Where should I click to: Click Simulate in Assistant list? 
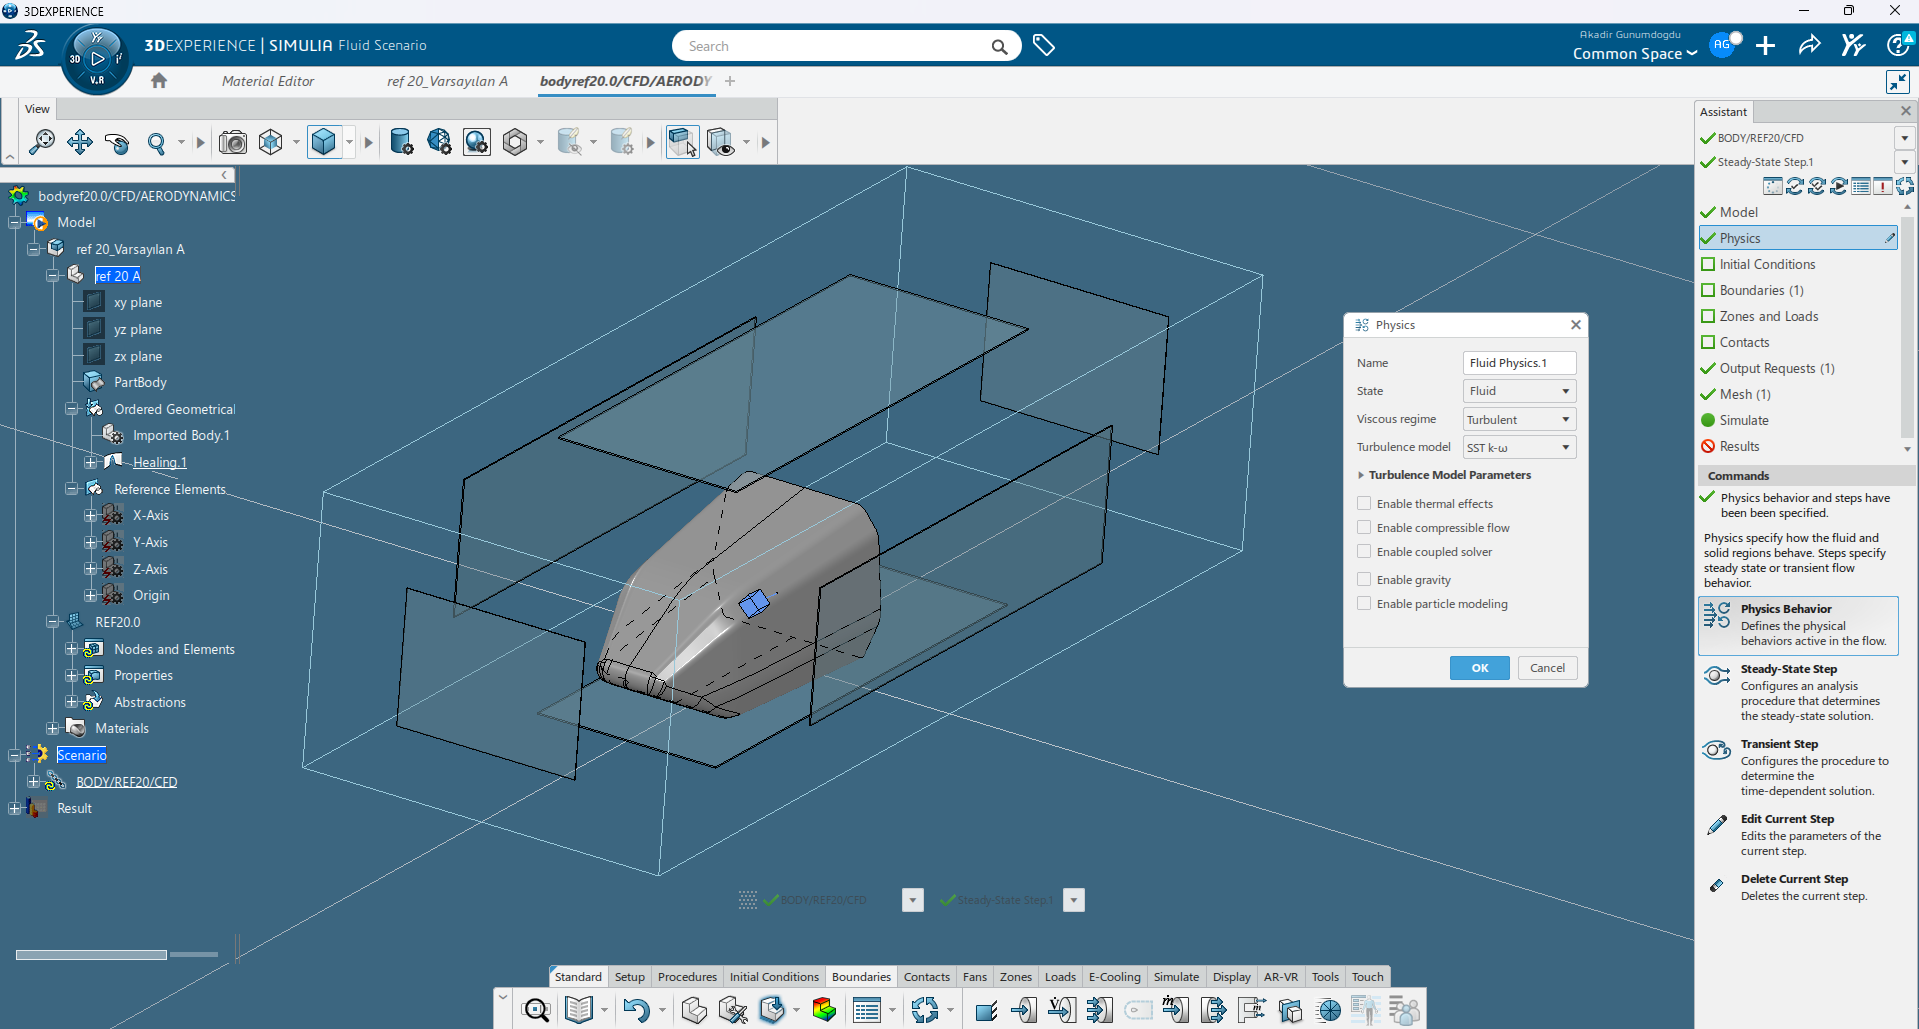1744,420
